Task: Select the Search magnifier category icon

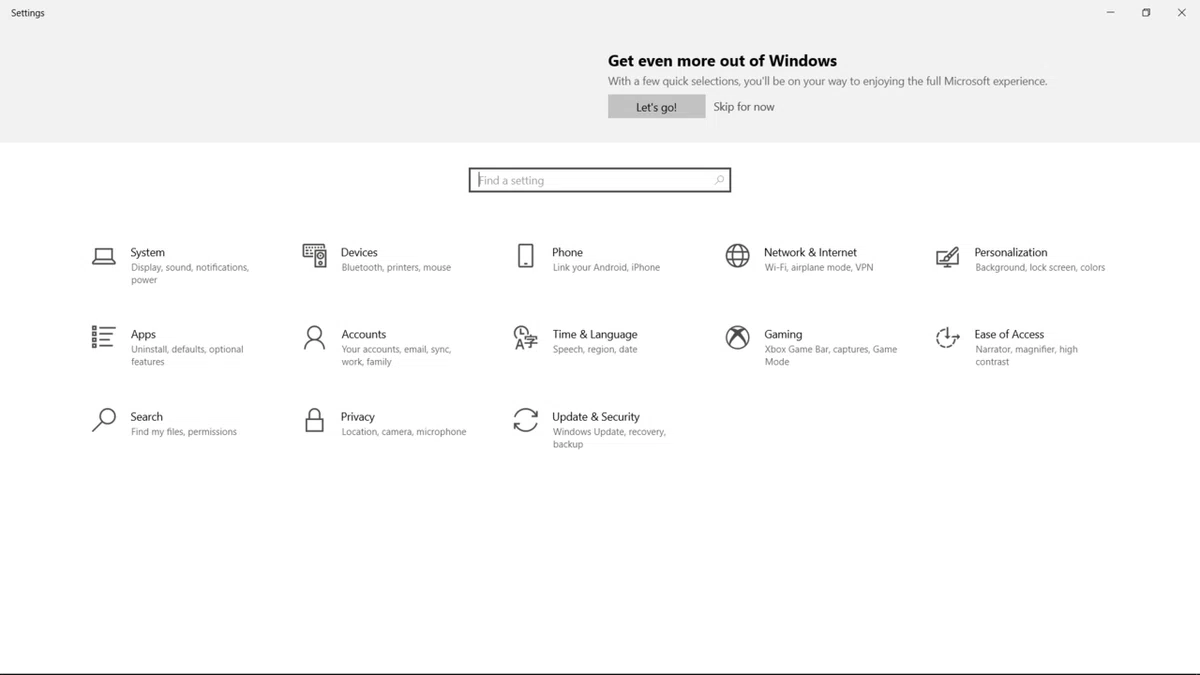Action: pyautogui.click(x=103, y=420)
